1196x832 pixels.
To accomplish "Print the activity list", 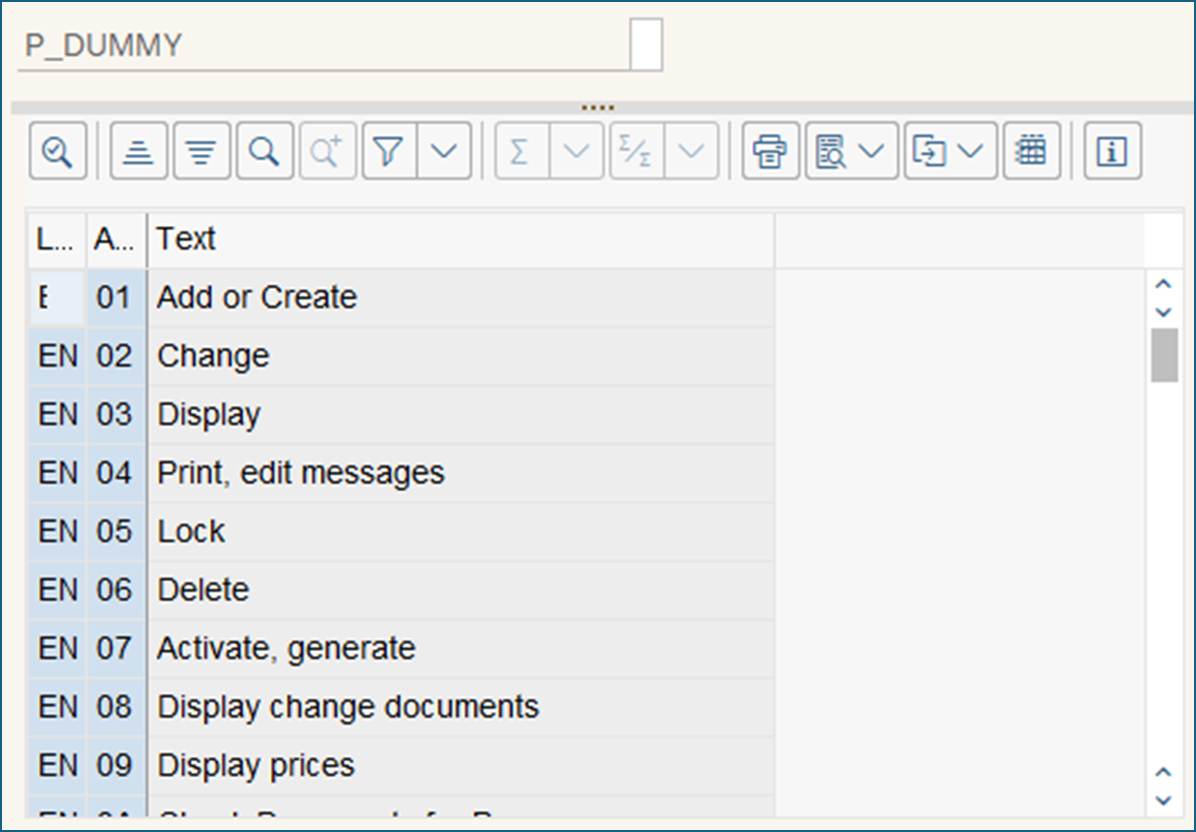I will click(770, 152).
